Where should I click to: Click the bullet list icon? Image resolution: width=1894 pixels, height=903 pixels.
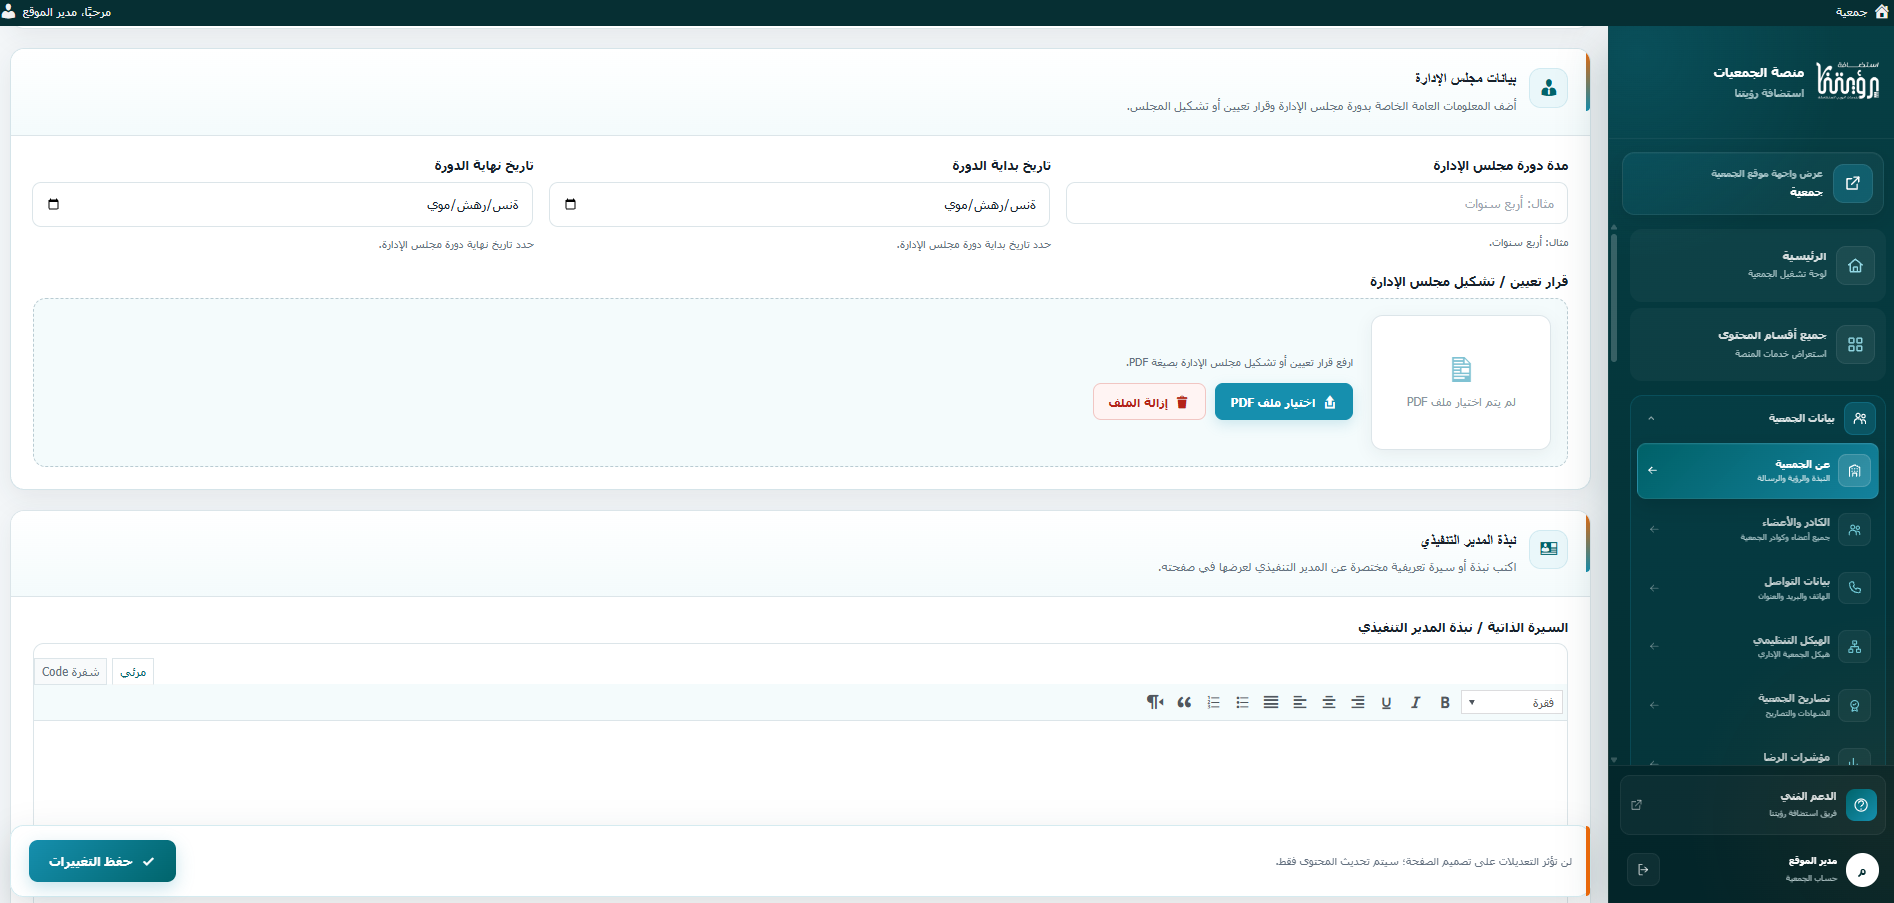pos(1242,703)
